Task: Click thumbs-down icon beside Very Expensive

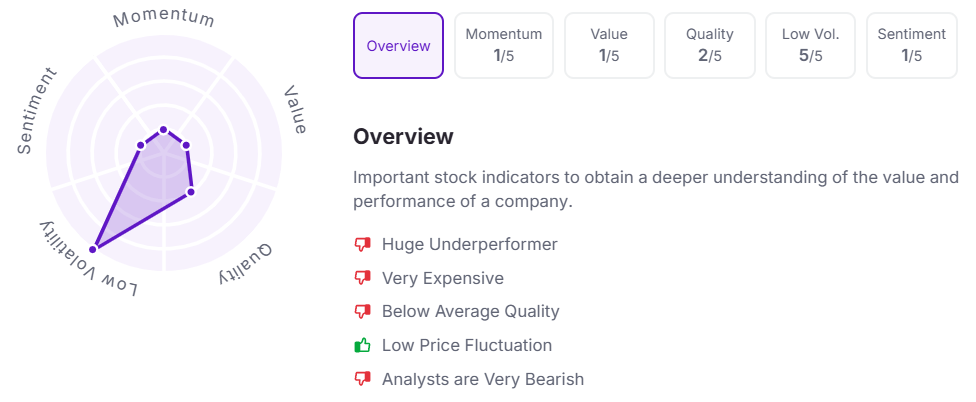Action: (362, 278)
